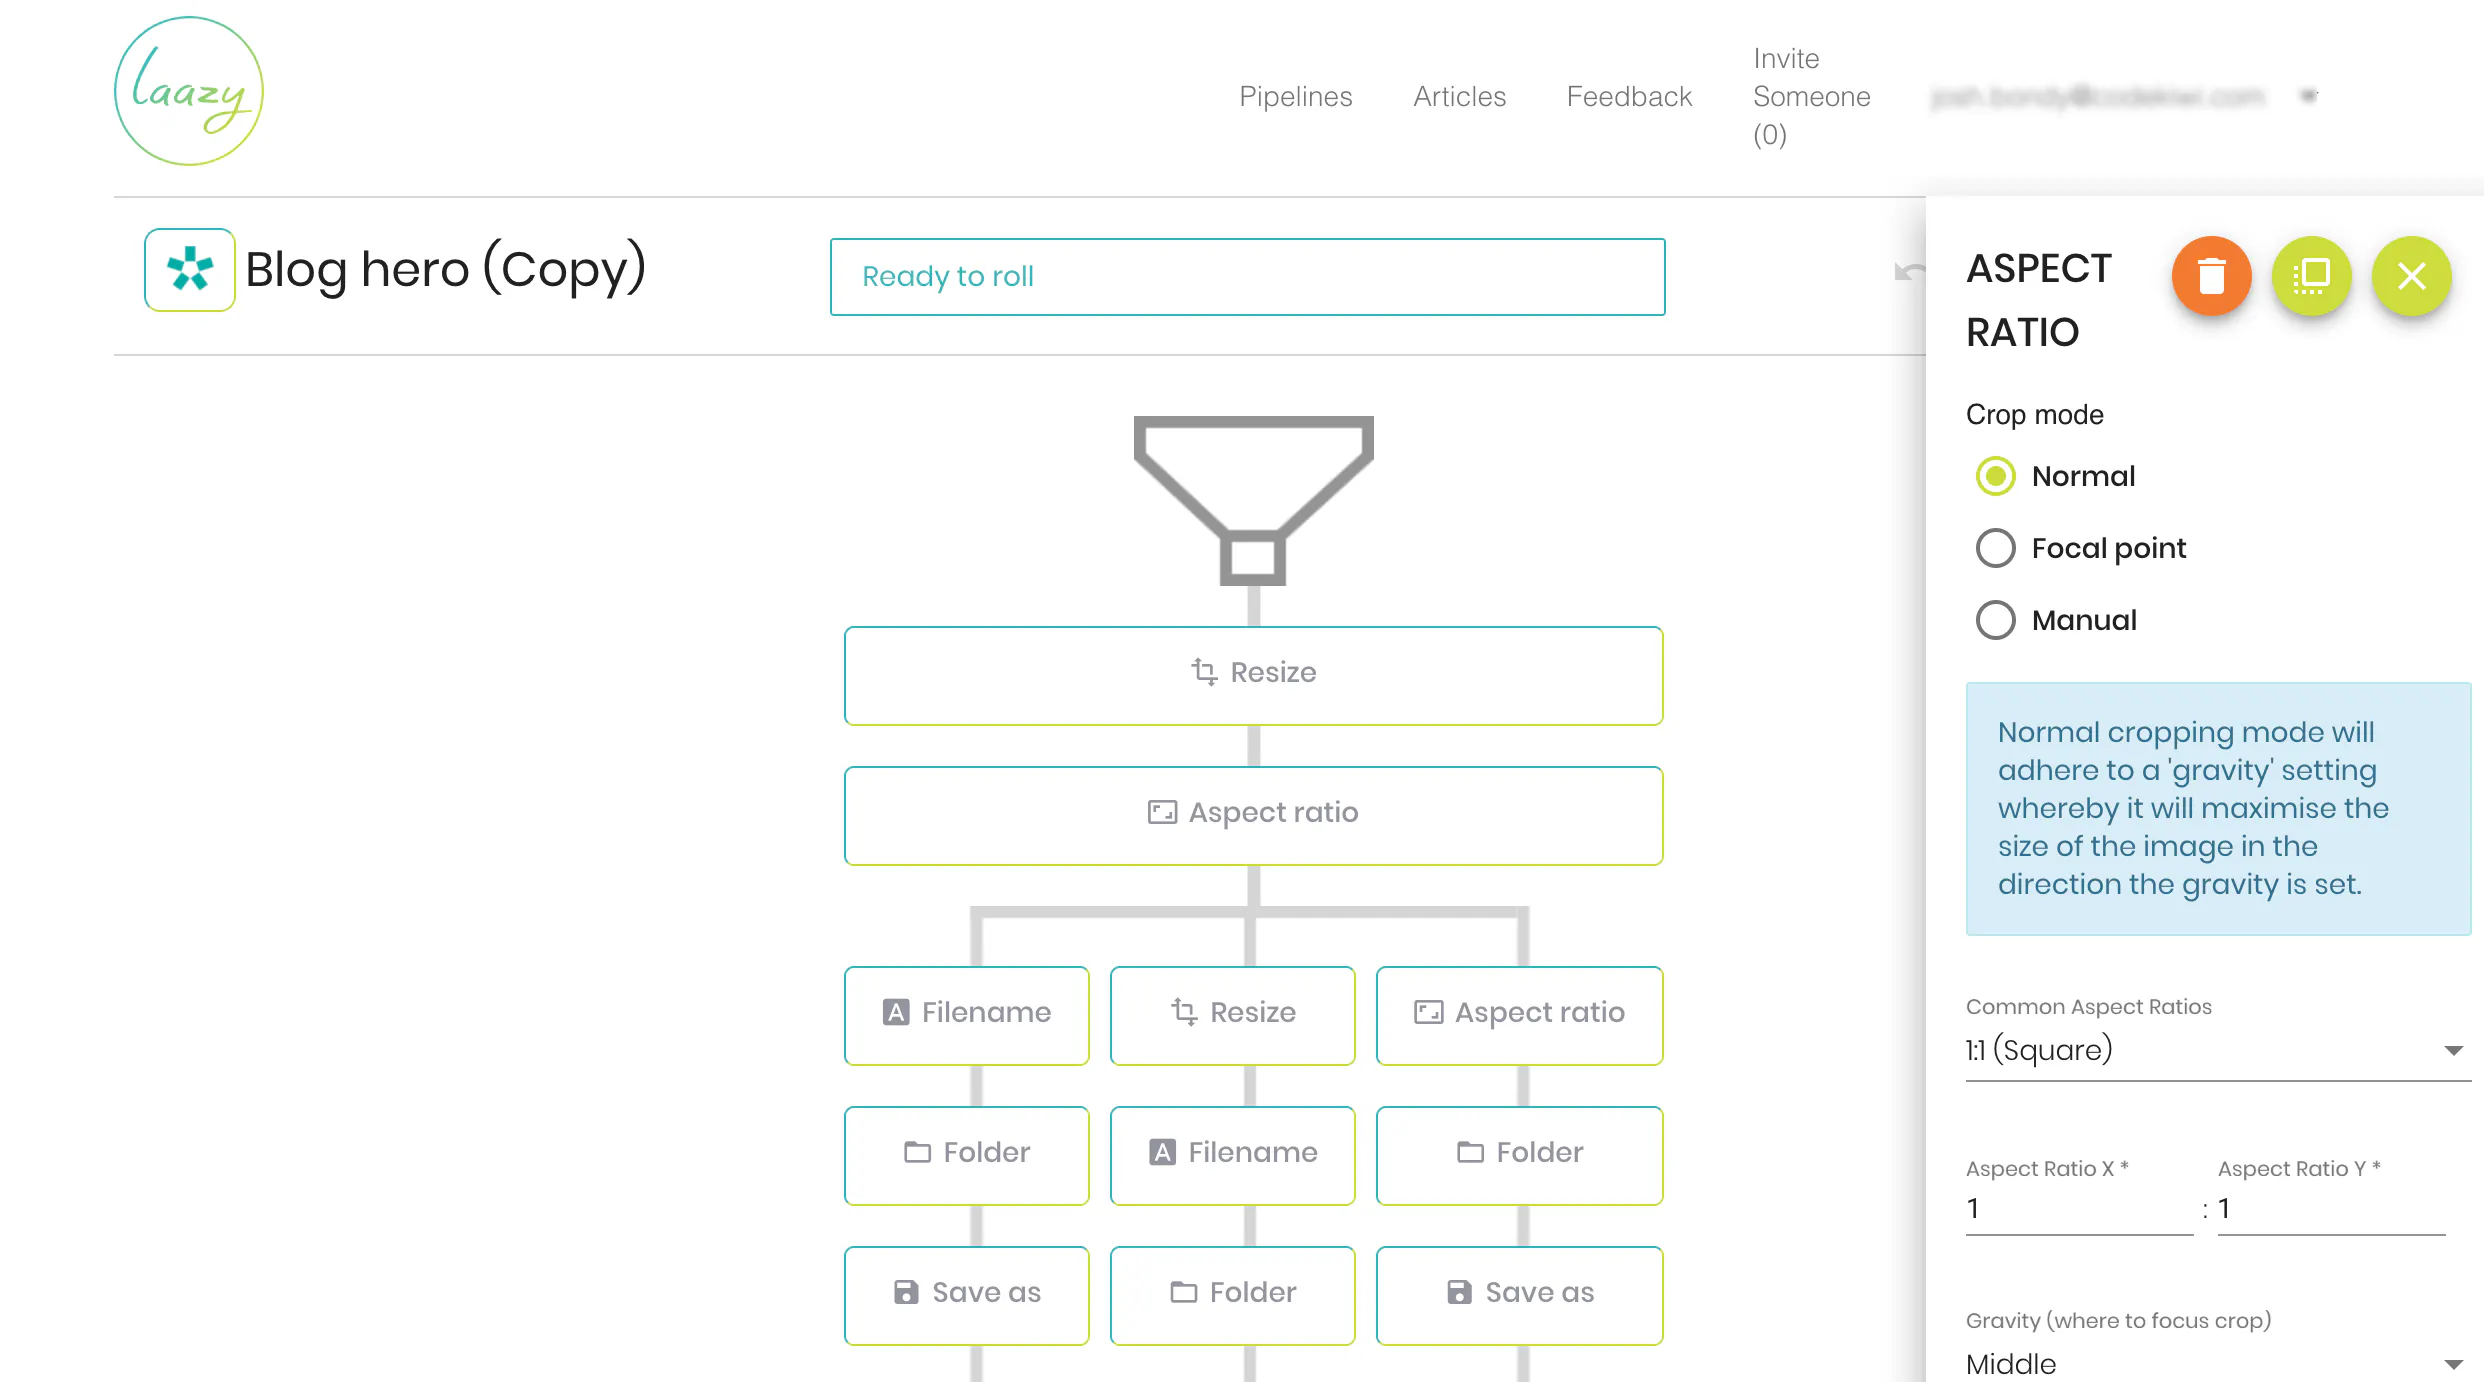Select the right-branch Folder step
The height and width of the screenshot is (1382, 2484).
[1519, 1155]
